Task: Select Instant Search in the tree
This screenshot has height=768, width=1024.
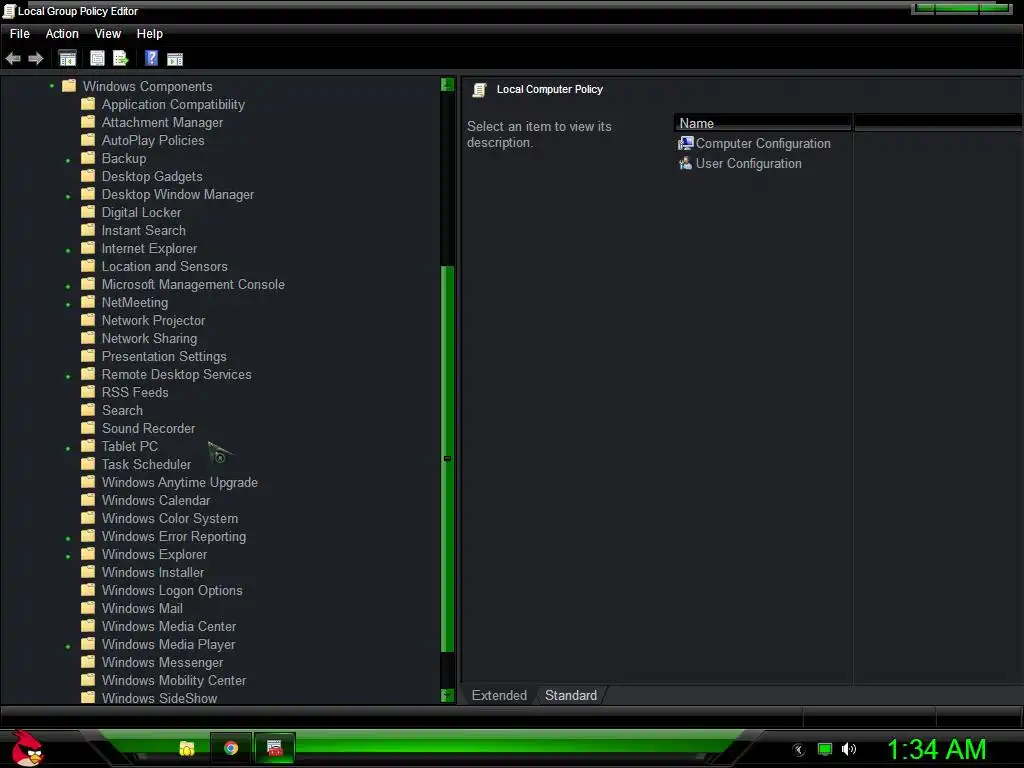Action: click(x=144, y=230)
